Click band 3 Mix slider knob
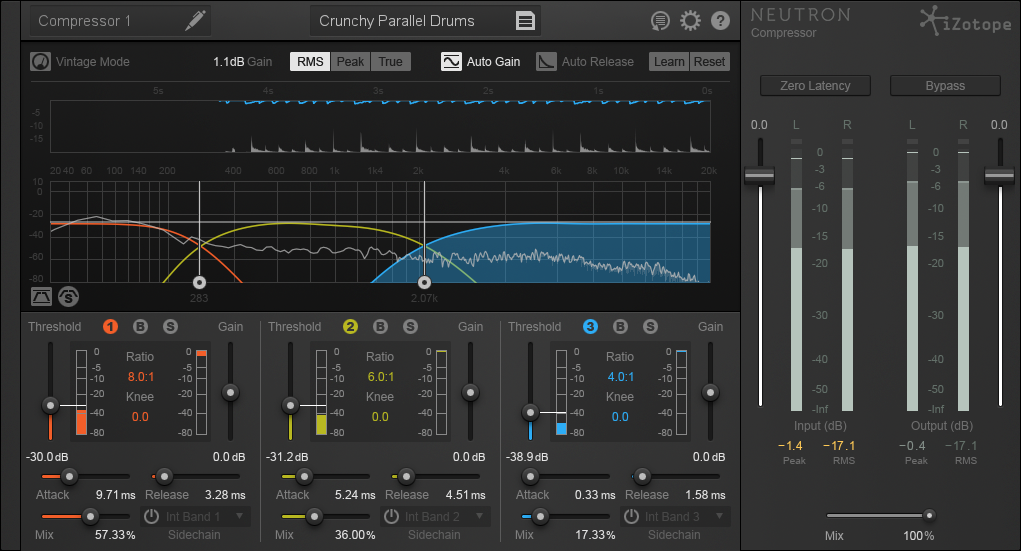Viewport: 1021px width, 551px height. tap(540, 516)
